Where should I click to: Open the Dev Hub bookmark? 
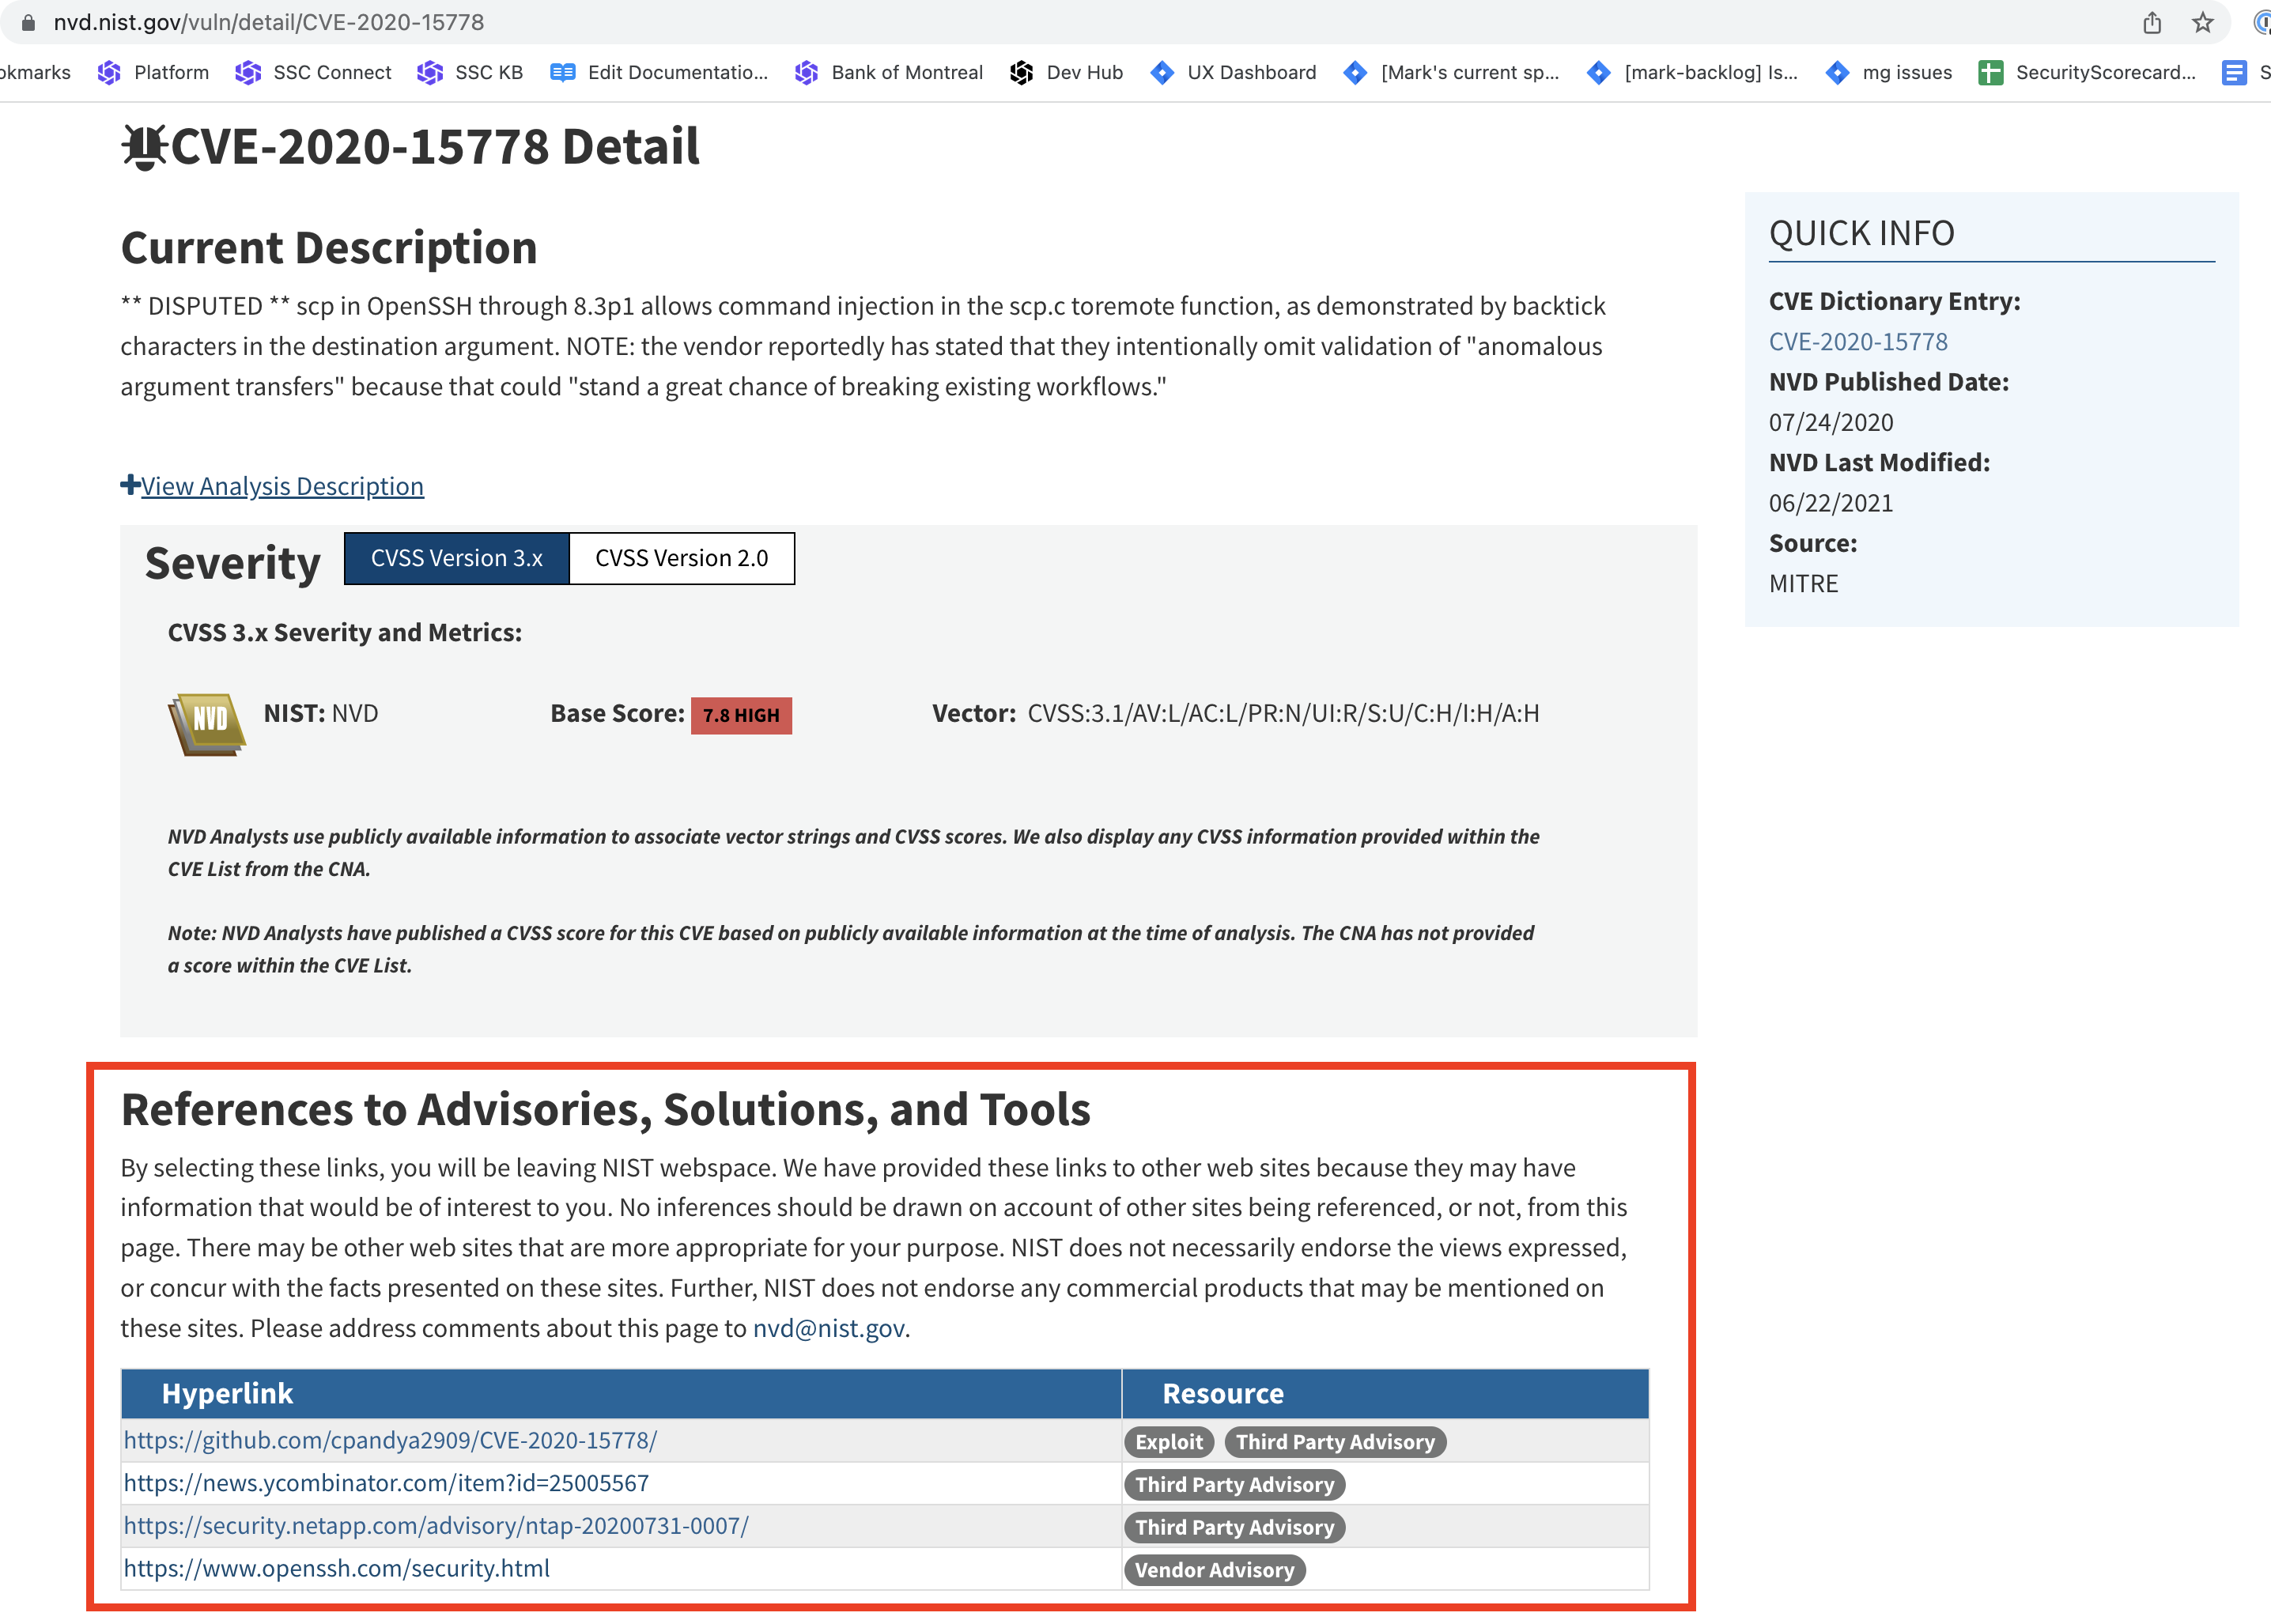pyautogui.click(x=1084, y=72)
